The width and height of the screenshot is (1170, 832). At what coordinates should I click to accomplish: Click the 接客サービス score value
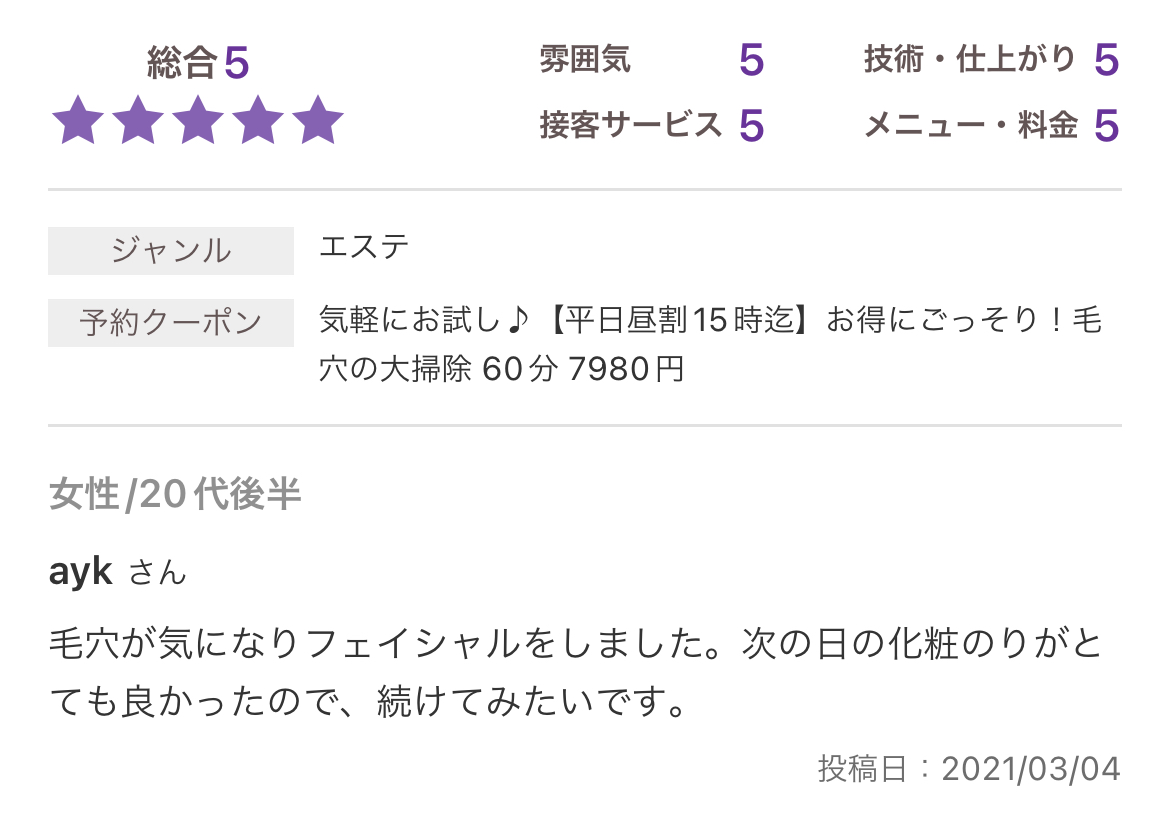(x=751, y=126)
